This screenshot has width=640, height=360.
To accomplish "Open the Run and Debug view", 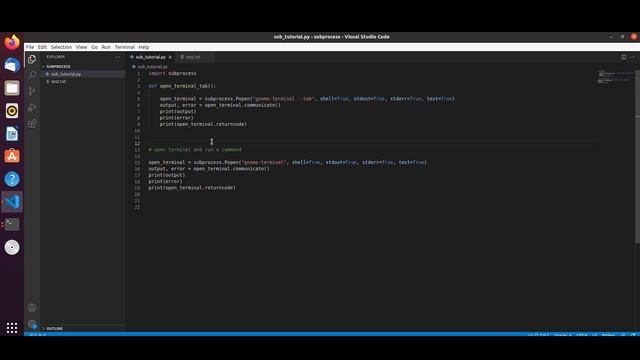I will [32, 108].
